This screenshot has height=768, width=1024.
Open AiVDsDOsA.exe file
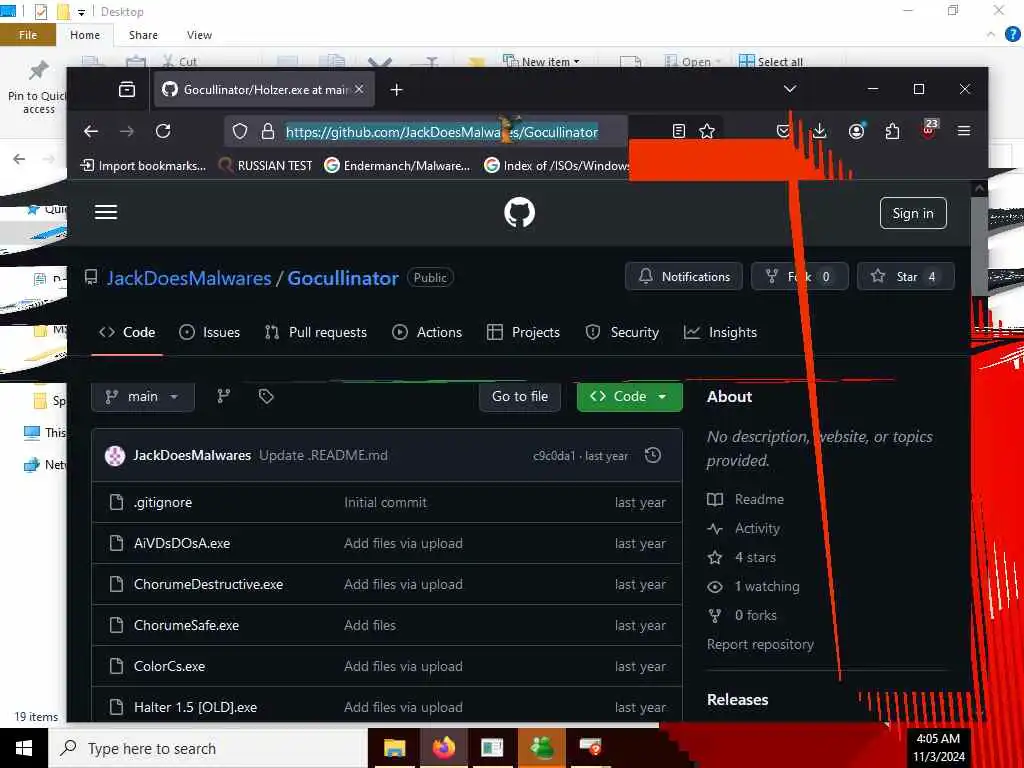[x=182, y=543]
